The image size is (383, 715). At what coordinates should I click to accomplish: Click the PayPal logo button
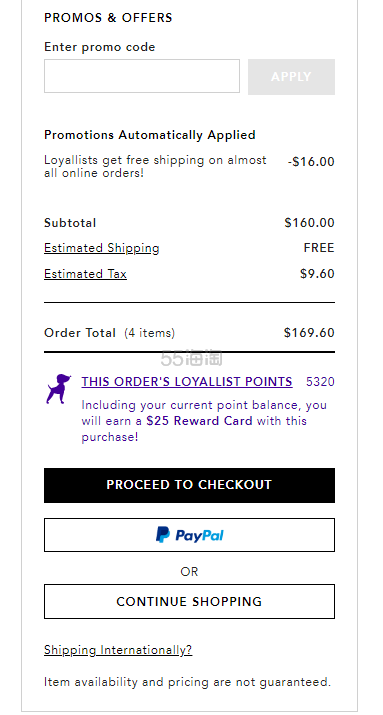pos(189,535)
